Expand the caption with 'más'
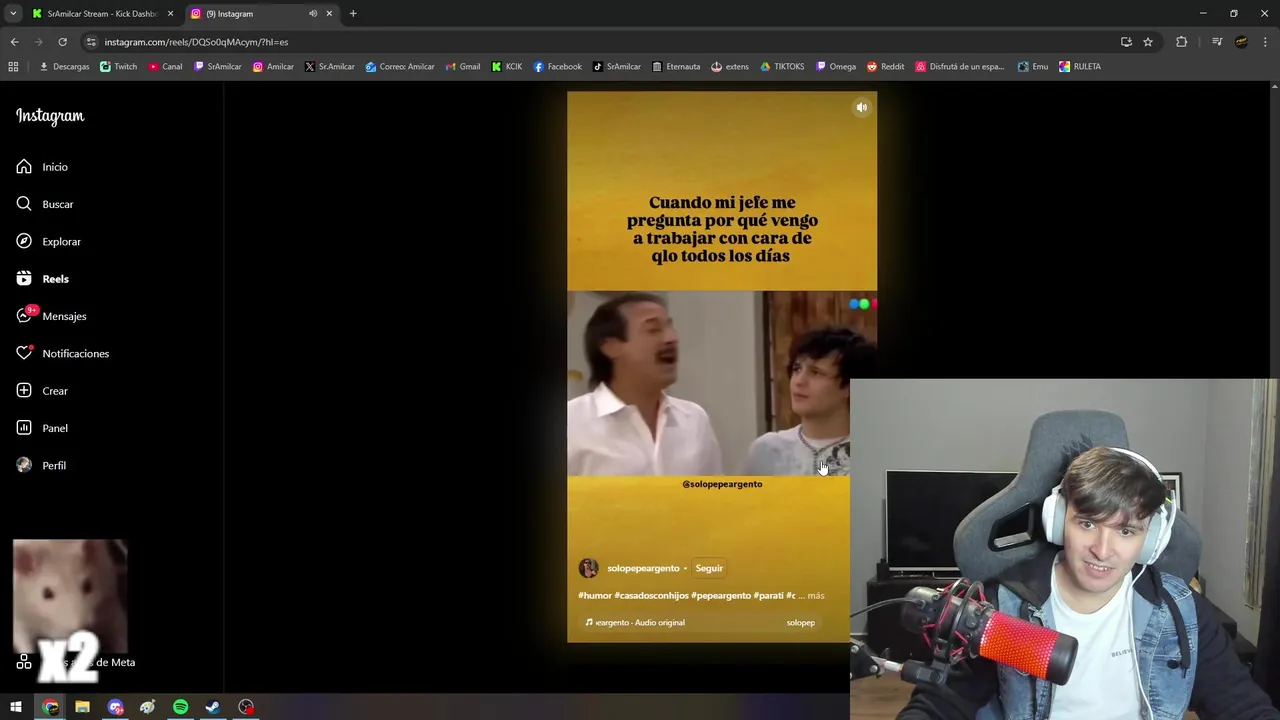Viewport: 1280px width, 720px height. click(x=816, y=596)
